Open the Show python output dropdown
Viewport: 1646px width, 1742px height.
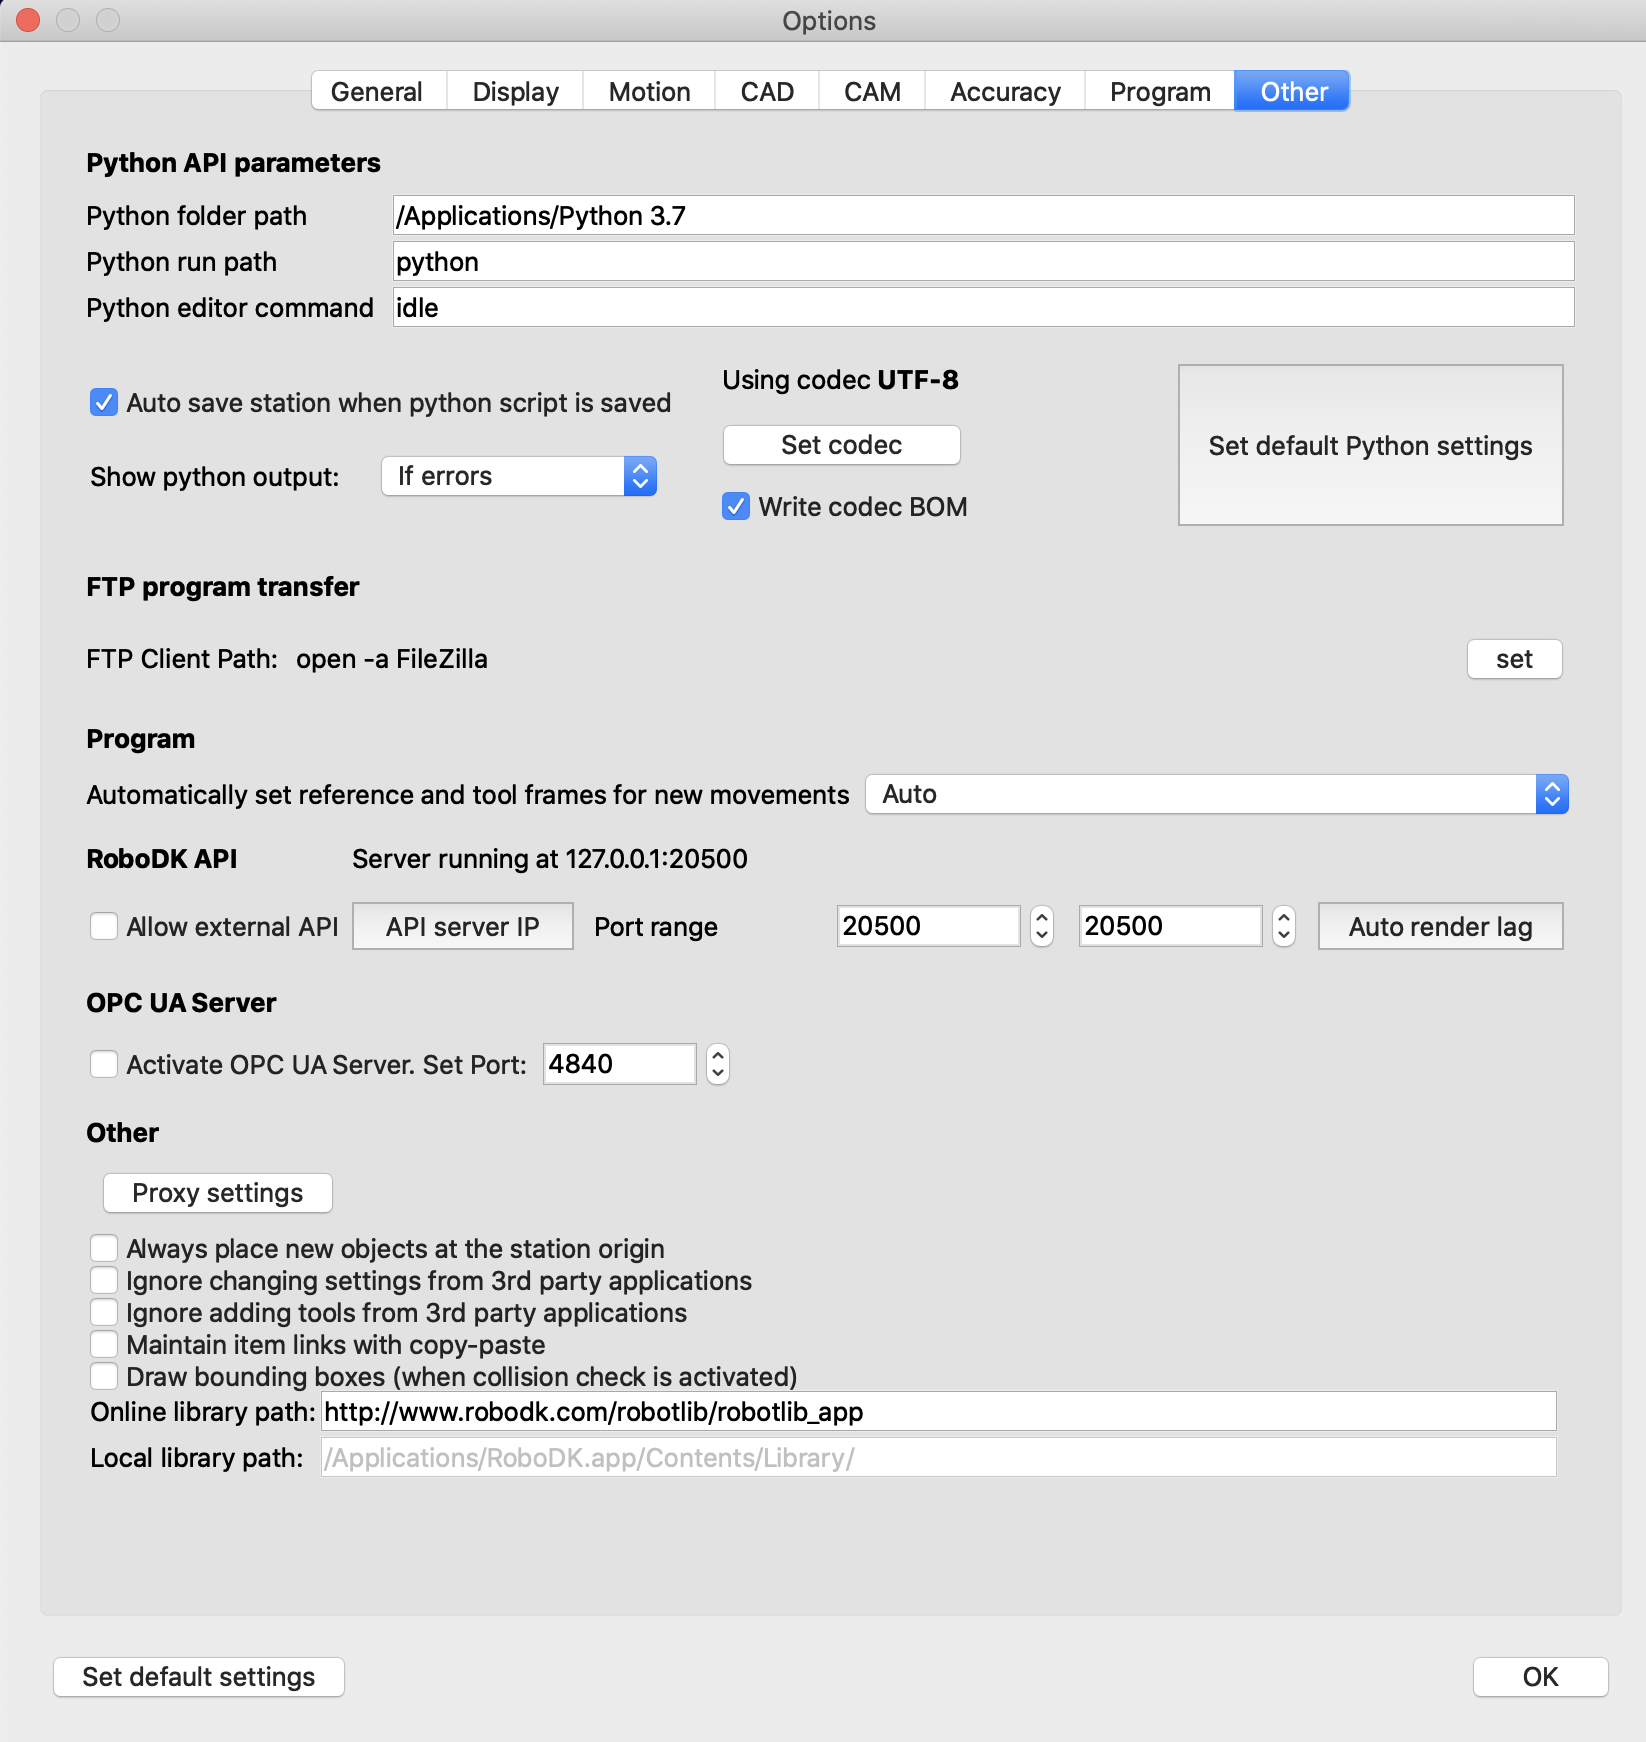pyautogui.click(x=519, y=476)
